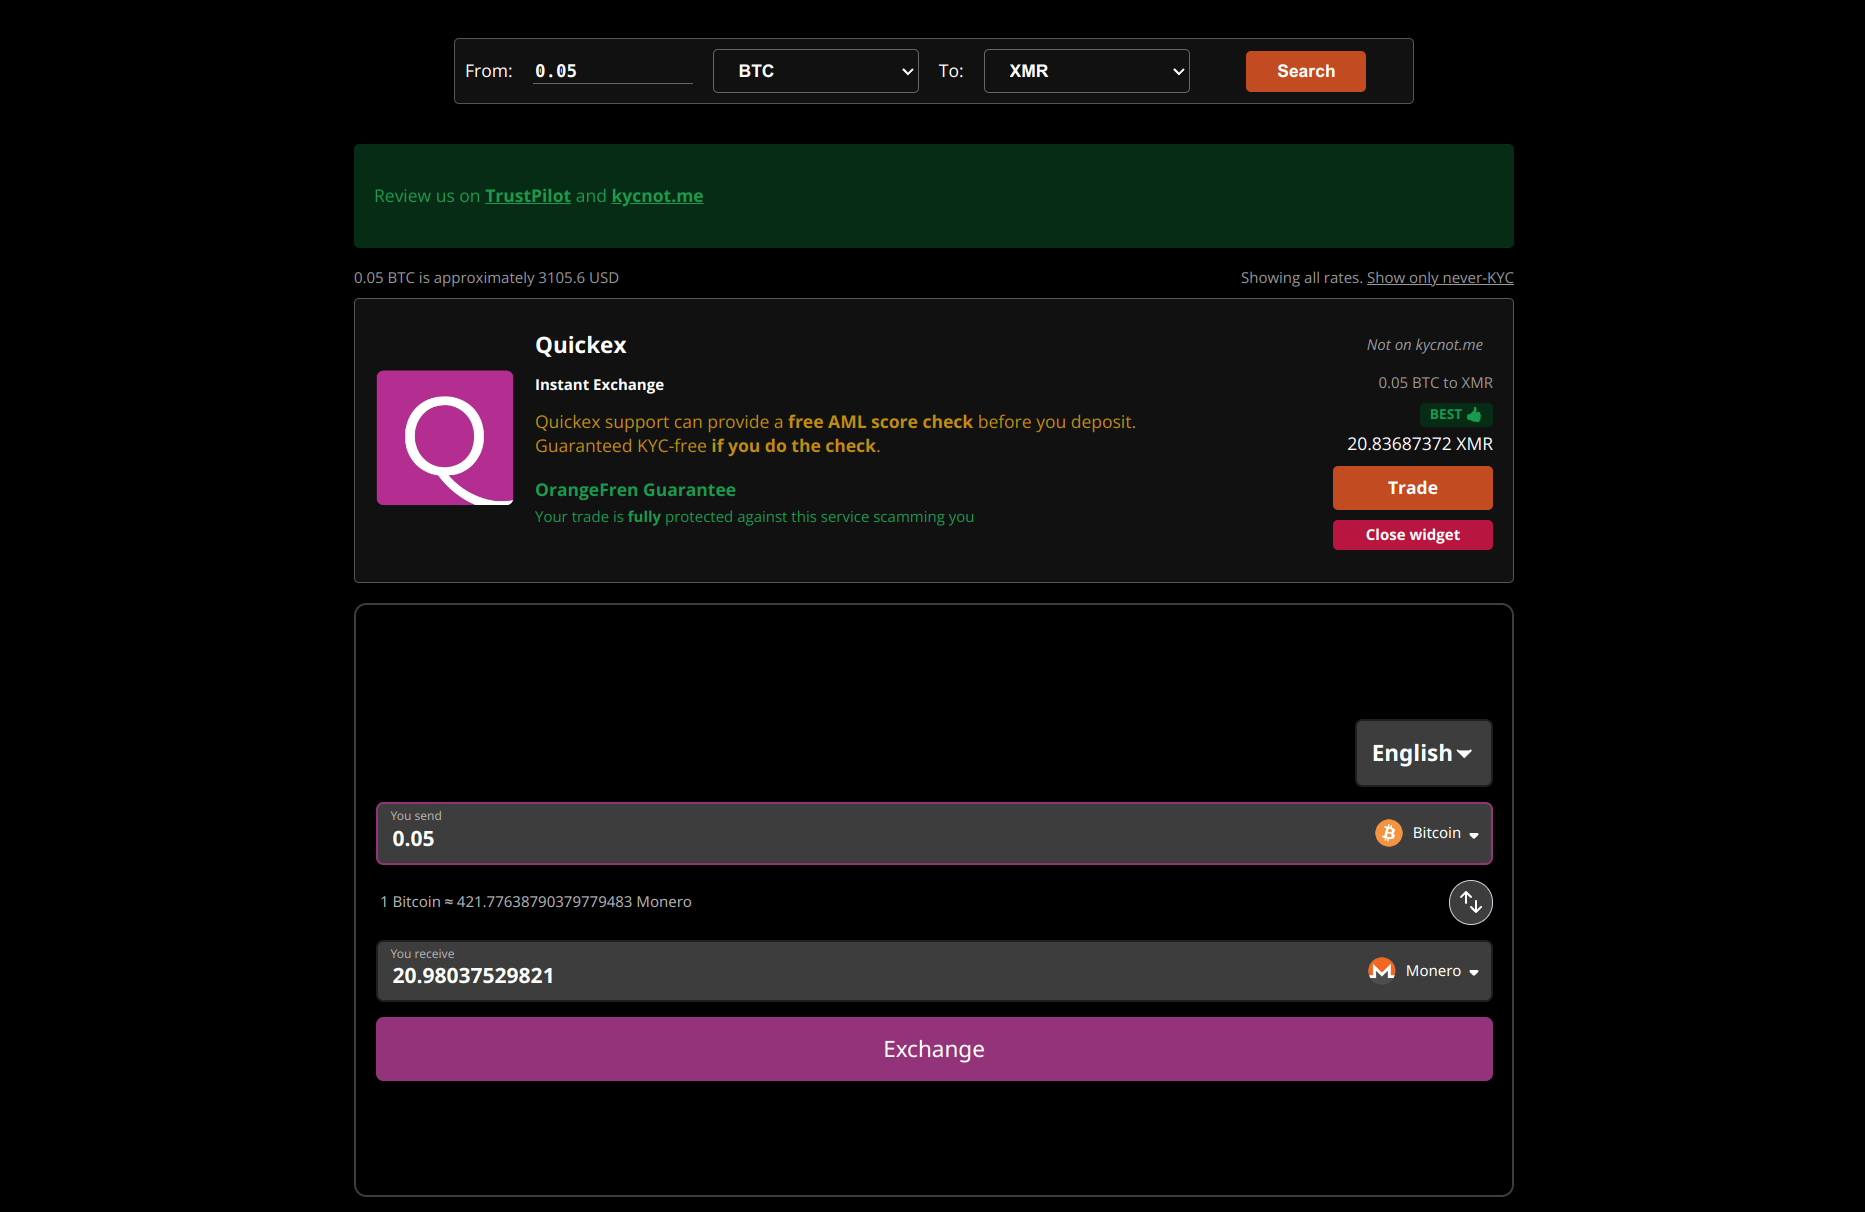Click the orange Search button
1865x1212 pixels.
tap(1305, 71)
